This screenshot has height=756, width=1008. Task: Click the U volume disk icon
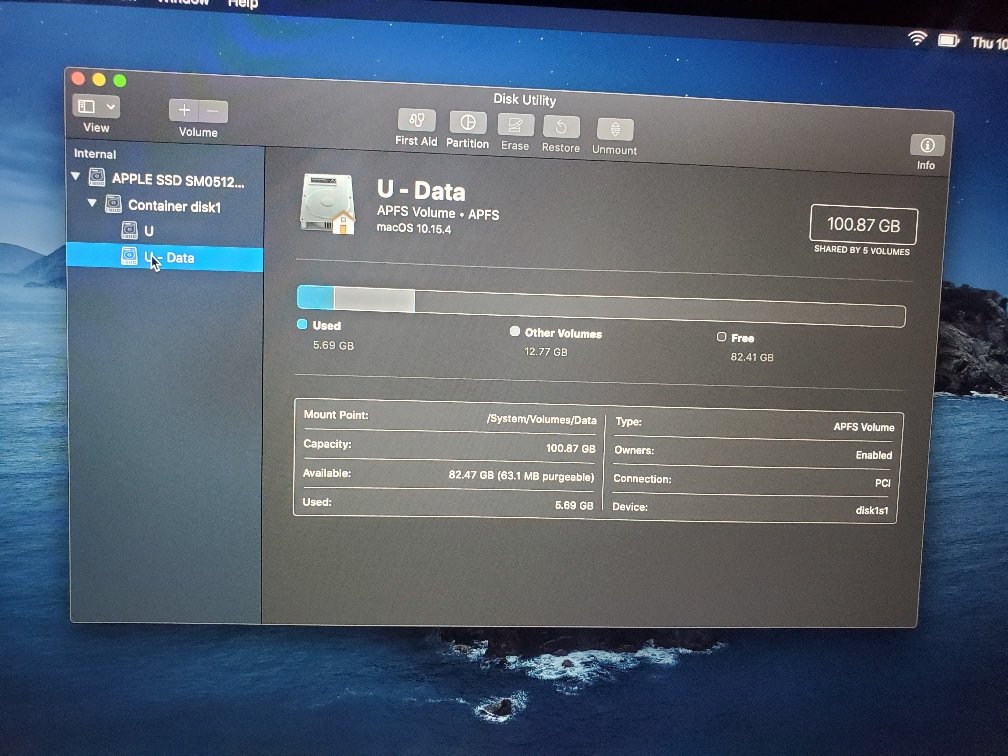point(129,230)
